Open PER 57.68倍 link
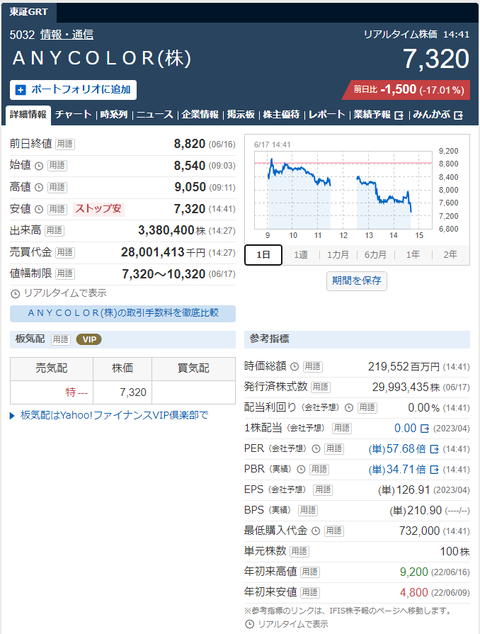Screen dimensions: 480x634 [x=403, y=449]
